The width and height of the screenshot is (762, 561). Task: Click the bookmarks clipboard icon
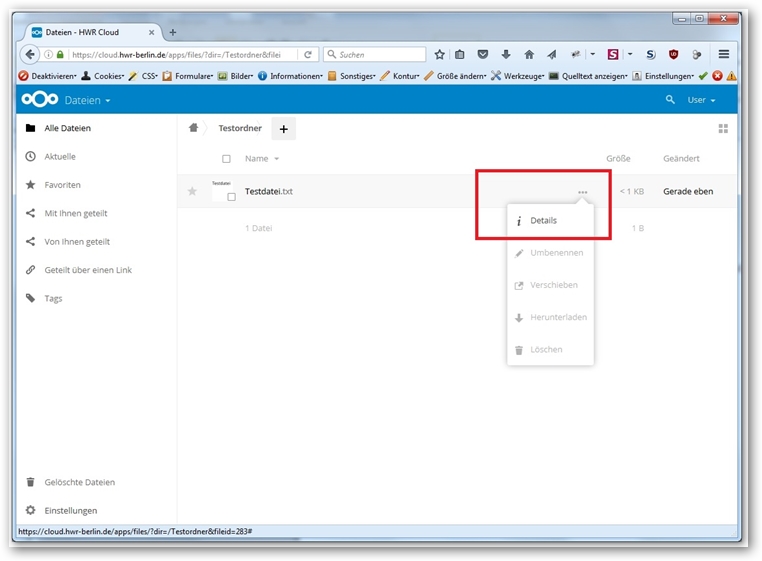point(459,54)
